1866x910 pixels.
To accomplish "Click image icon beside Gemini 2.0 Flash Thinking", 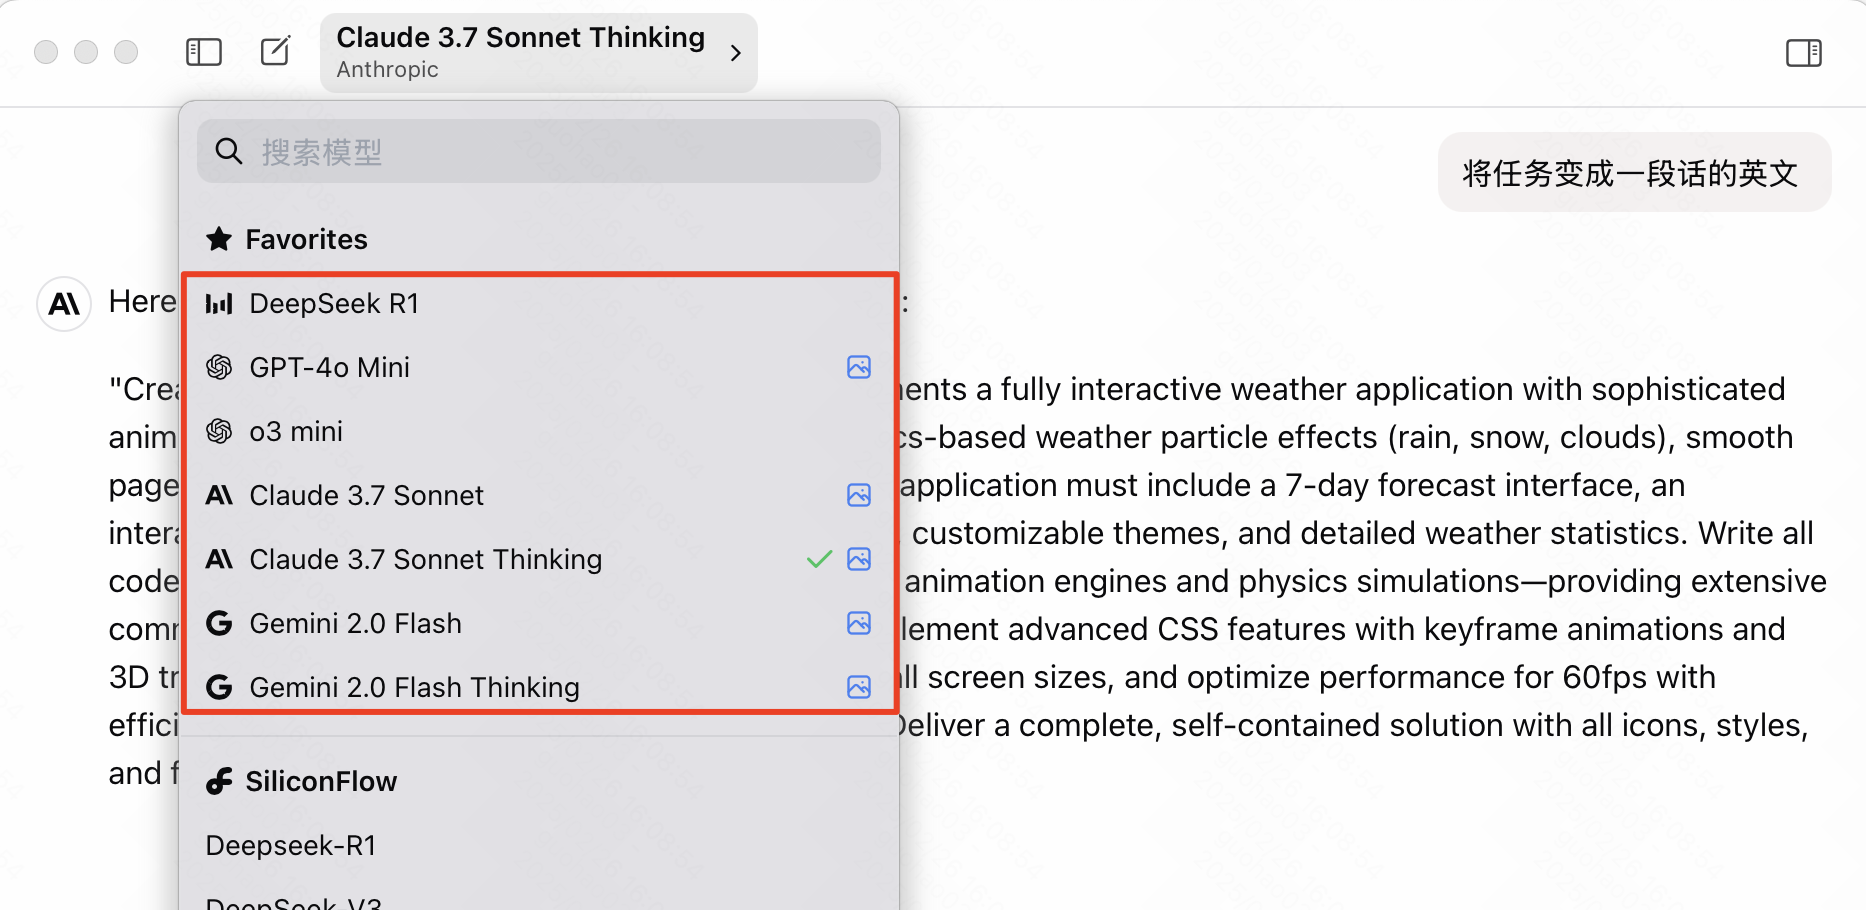I will pos(859,687).
